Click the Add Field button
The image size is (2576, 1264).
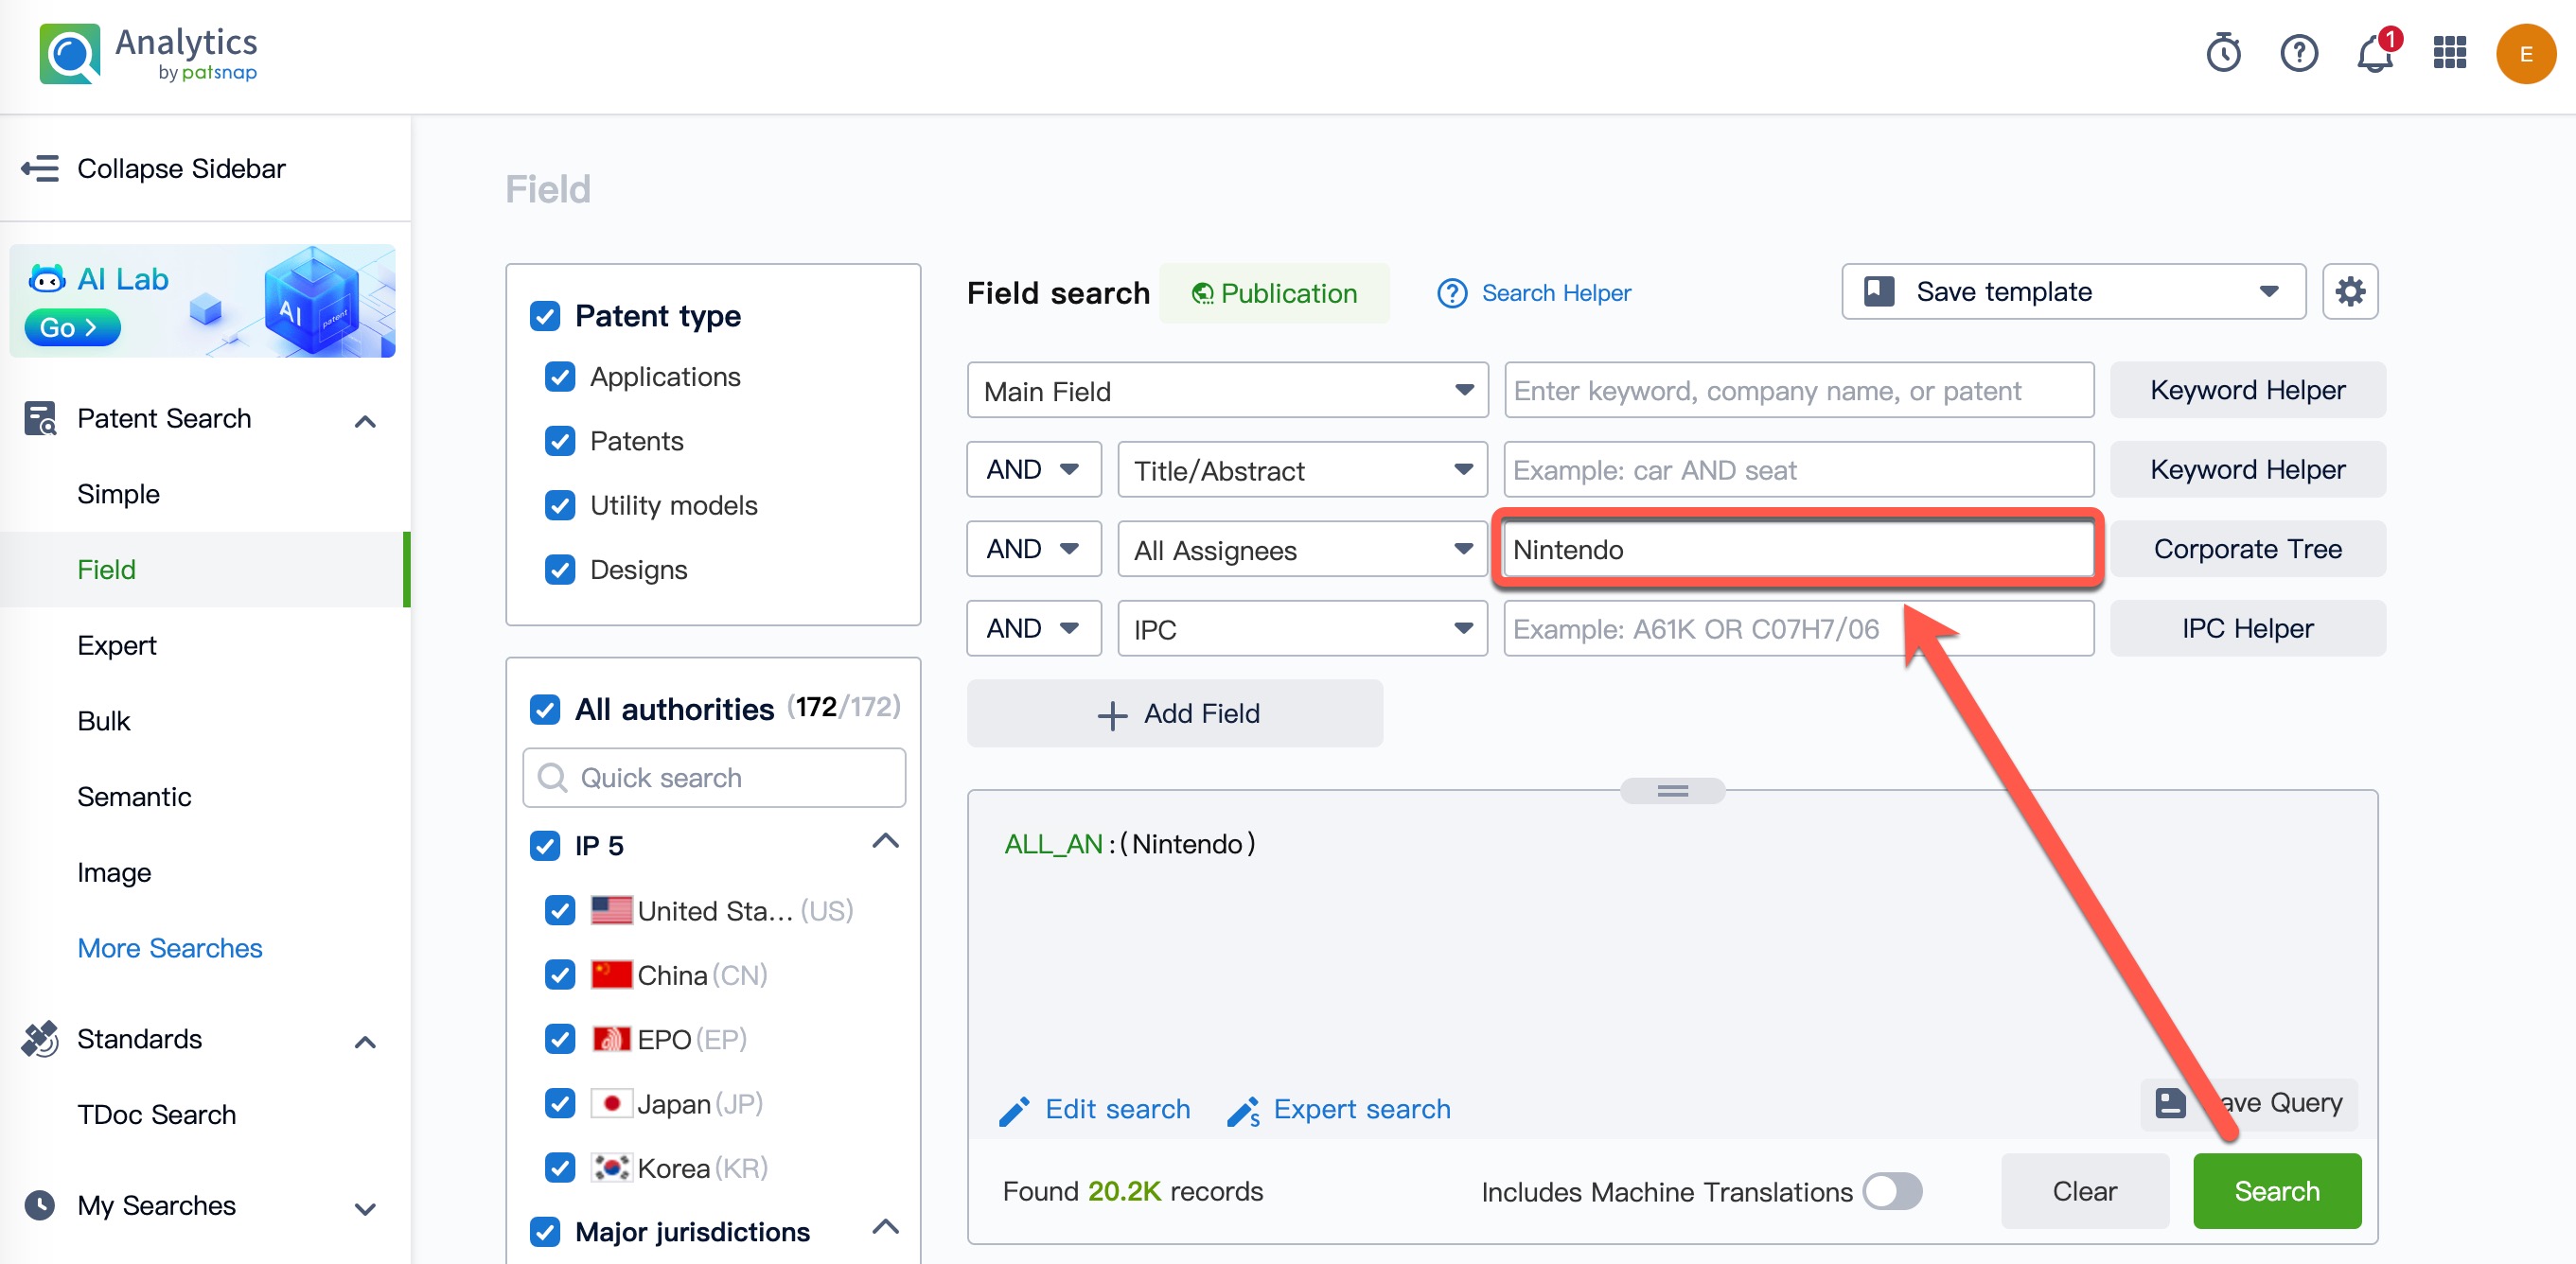(x=1174, y=713)
